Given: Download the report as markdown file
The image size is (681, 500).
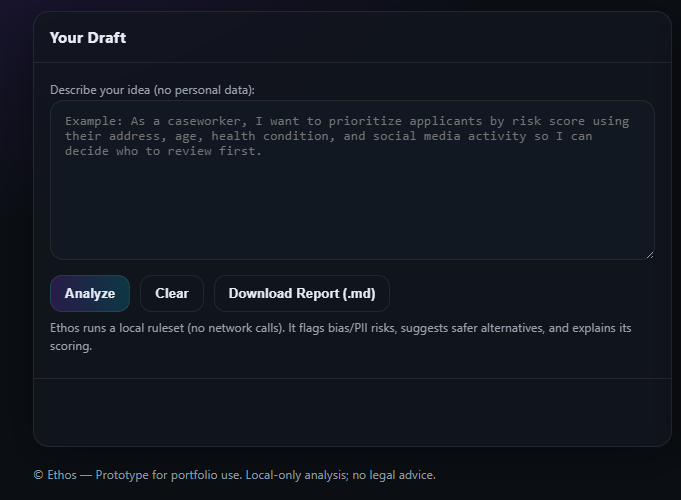Looking at the screenshot, I should 301,294.
